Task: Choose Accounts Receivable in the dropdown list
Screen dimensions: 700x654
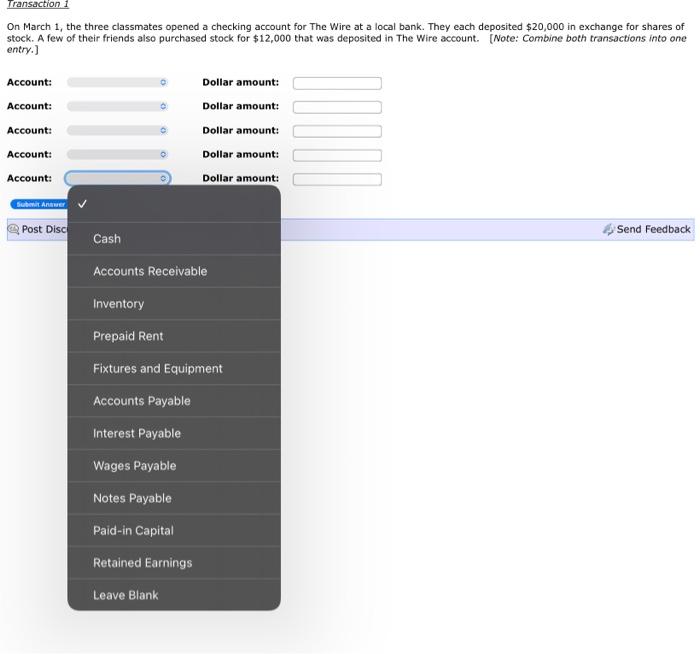Action: point(174,271)
